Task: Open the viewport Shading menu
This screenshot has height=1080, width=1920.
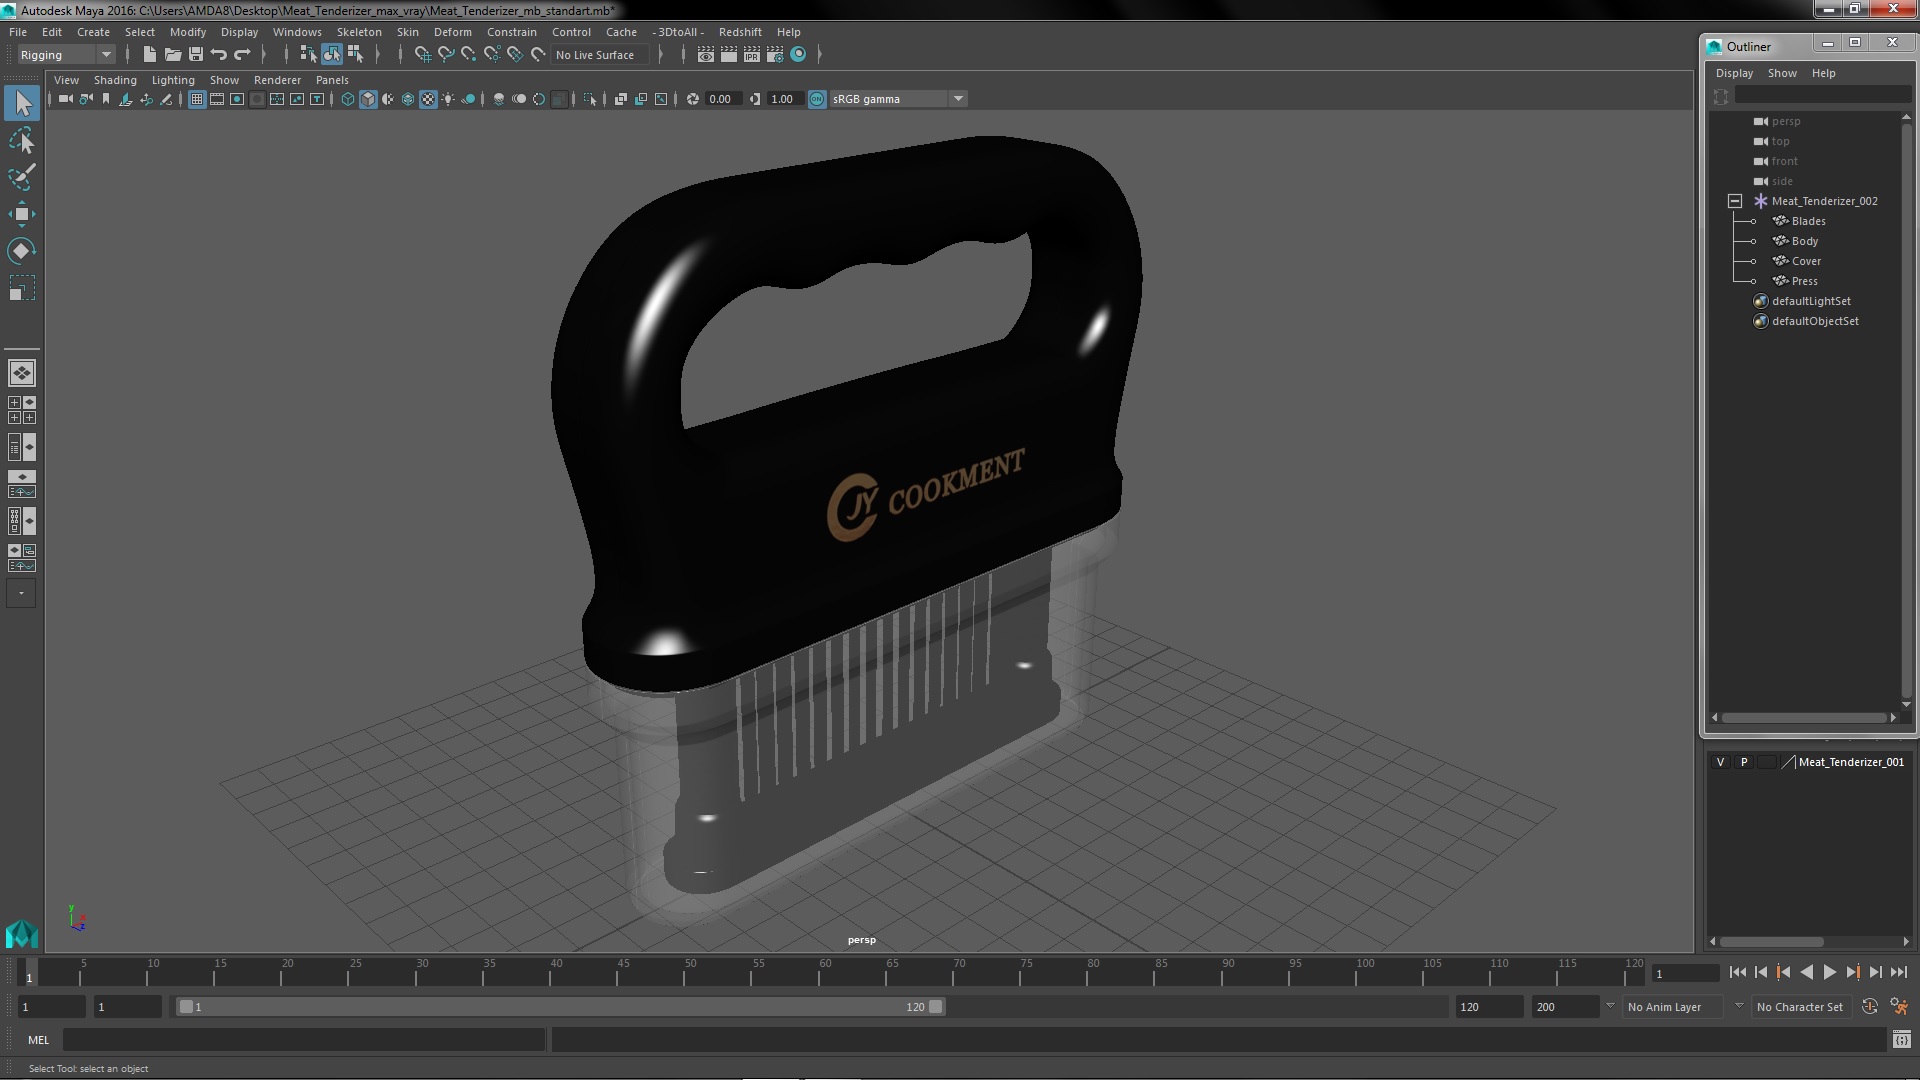Action: point(115,80)
